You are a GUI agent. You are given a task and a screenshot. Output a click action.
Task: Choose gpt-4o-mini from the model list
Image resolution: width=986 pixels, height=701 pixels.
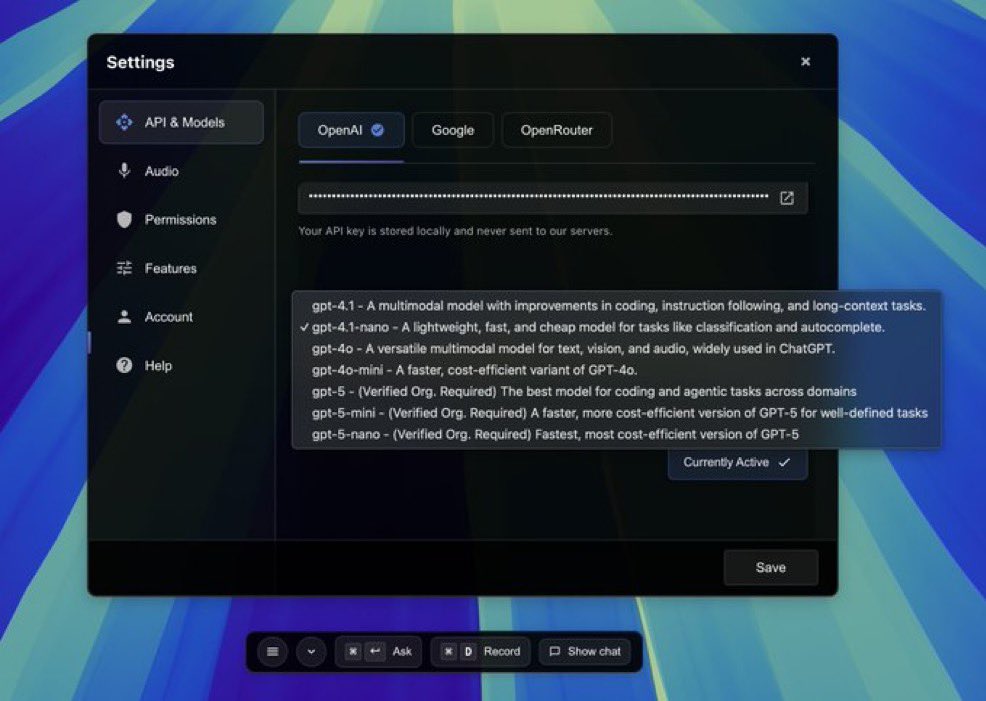coord(617,370)
